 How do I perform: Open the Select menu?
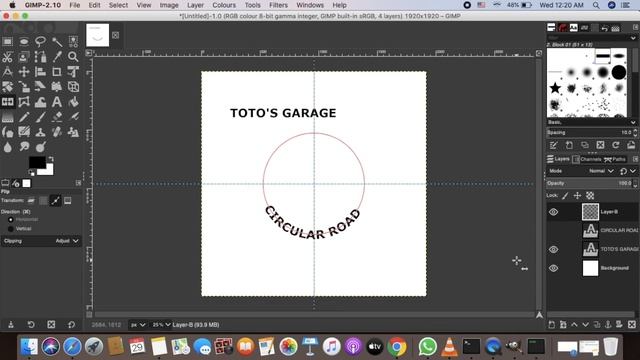tap(118, 5)
